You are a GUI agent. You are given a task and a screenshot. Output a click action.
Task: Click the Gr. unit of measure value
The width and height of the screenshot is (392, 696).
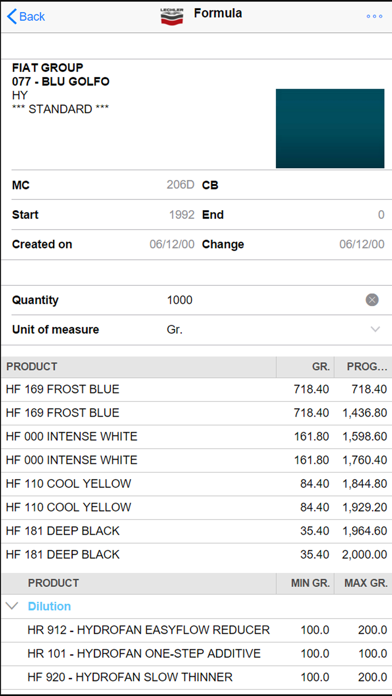tap(174, 330)
